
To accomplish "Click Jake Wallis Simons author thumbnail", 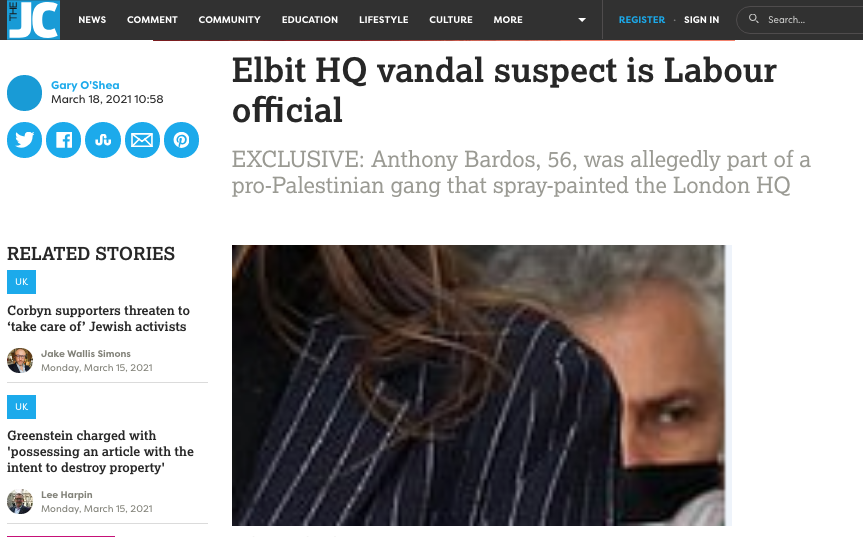I will pos(20,360).
